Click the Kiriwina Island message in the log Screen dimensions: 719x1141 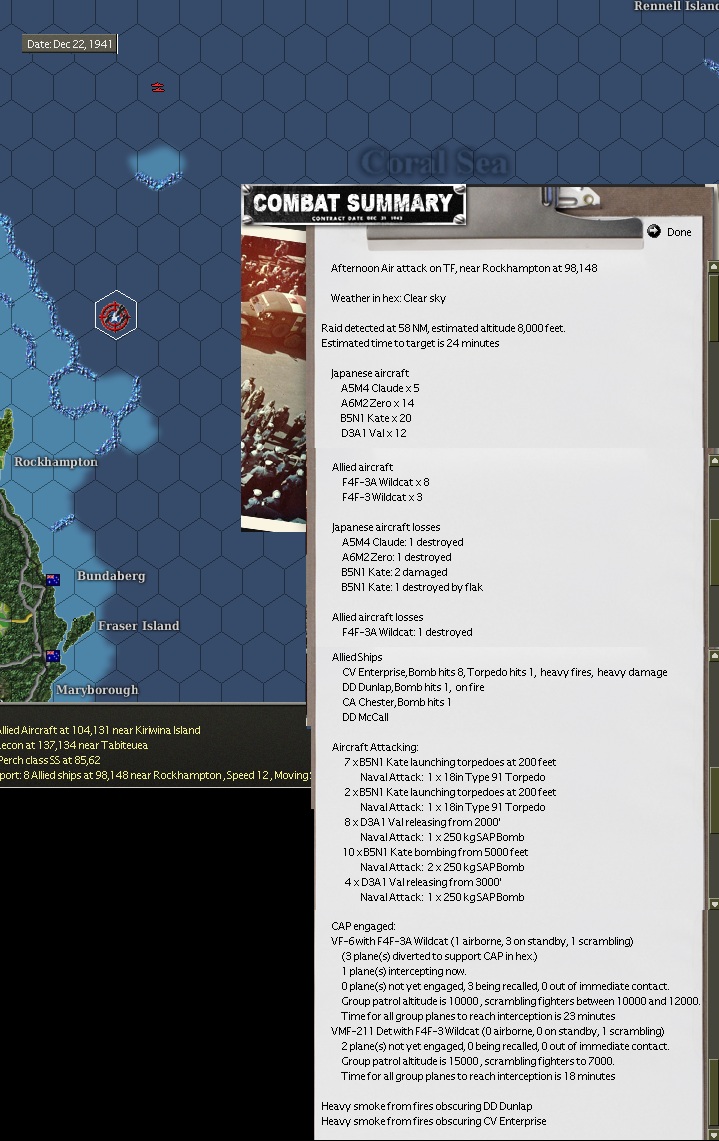[100, 730]
